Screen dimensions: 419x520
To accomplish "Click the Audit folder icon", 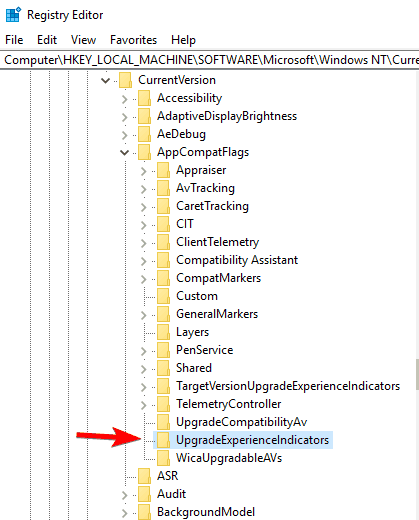I will pyautogui.click(x=144, y=494).
